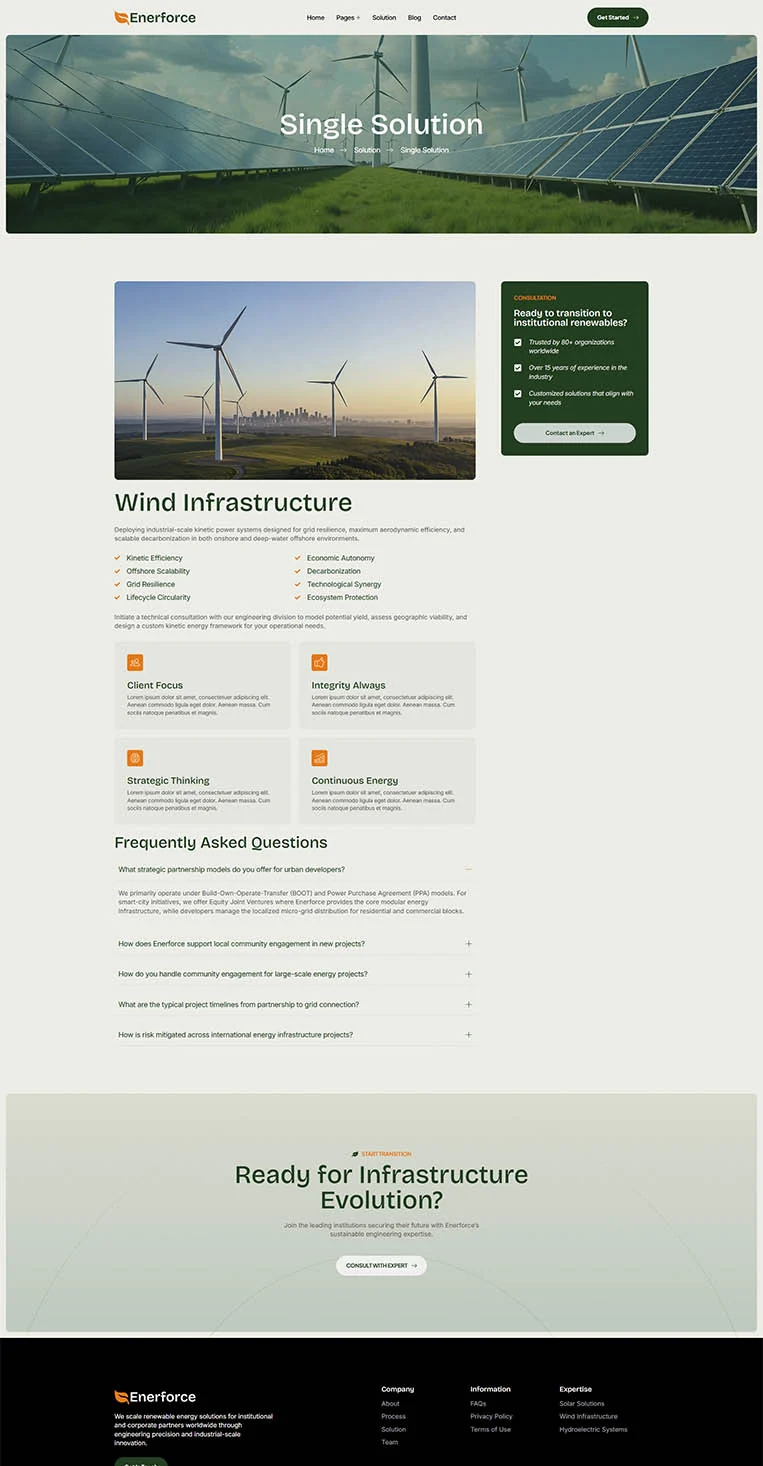Viewport: 763px width, 1466px height.
Task: Open the Wind Infrastructure footer link
Action: [x=588, y=1416]
